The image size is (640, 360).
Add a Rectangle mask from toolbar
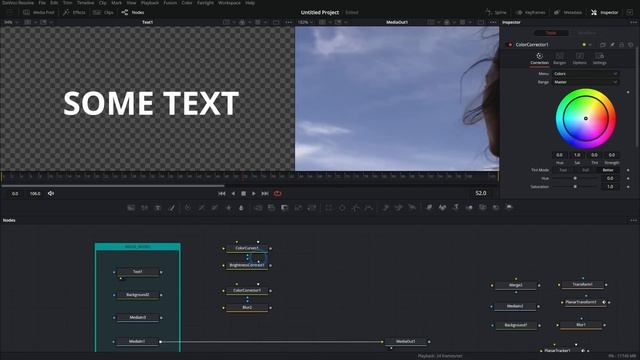click(x=329, y=208)
